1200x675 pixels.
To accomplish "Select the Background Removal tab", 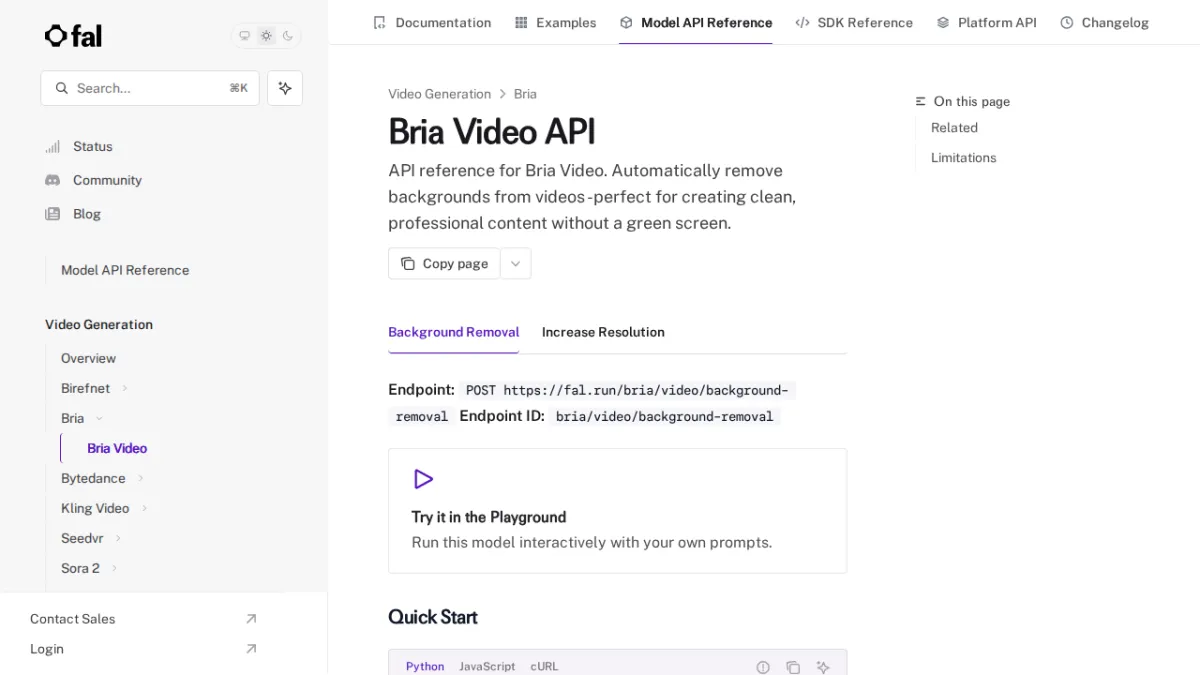I will coord(453,332).
